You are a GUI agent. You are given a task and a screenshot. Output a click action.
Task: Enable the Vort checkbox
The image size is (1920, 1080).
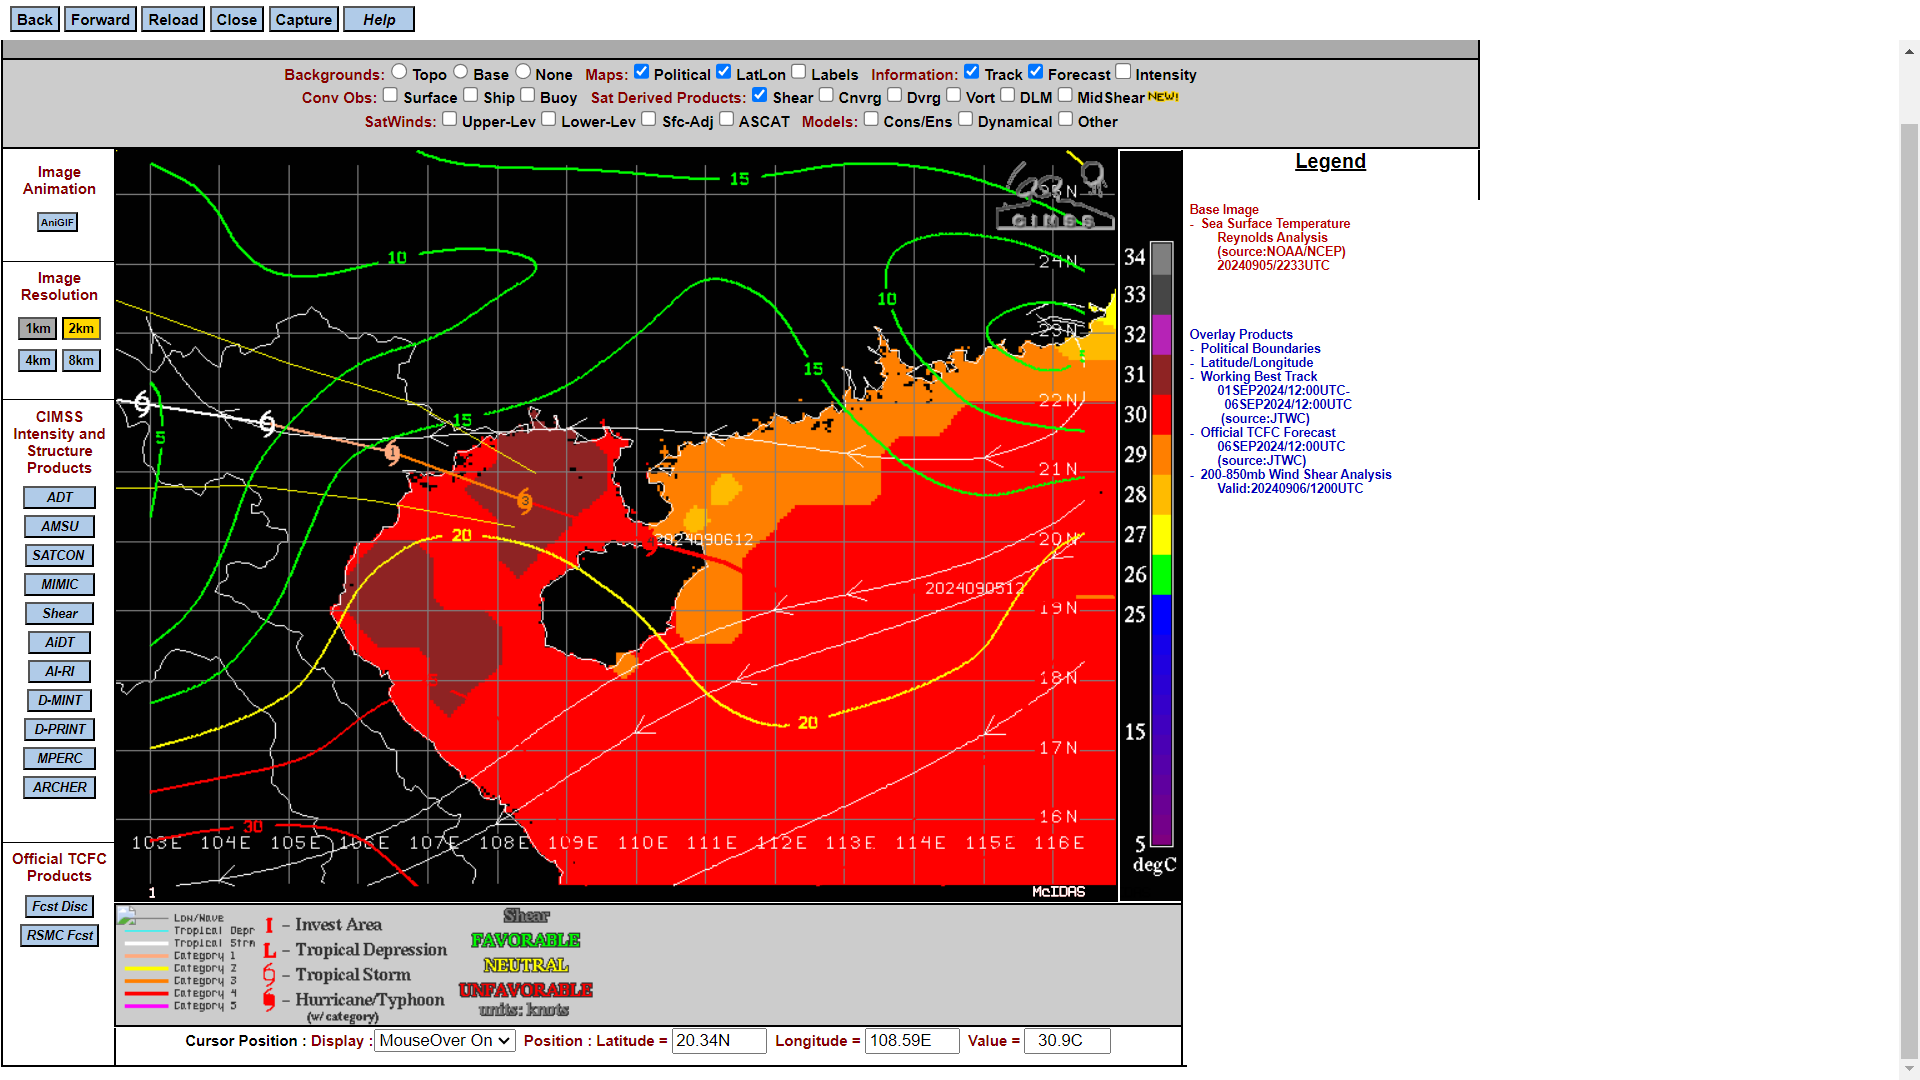954,95
